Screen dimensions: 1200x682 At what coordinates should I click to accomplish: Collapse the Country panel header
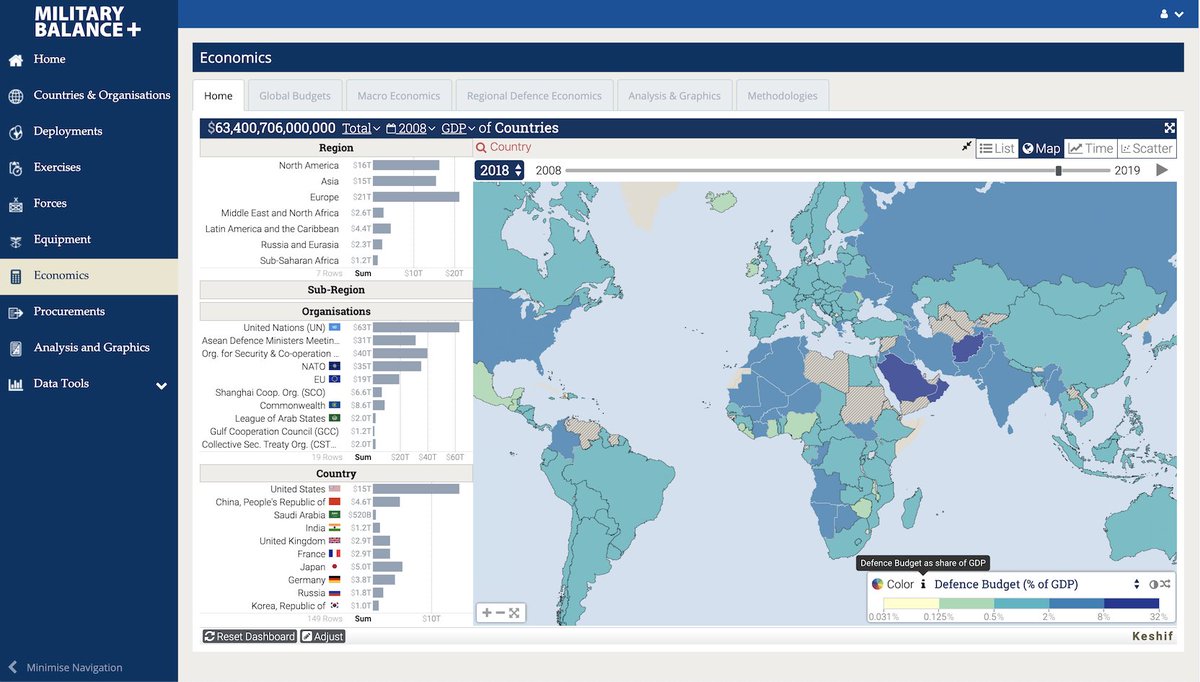(x=336, y=473)
